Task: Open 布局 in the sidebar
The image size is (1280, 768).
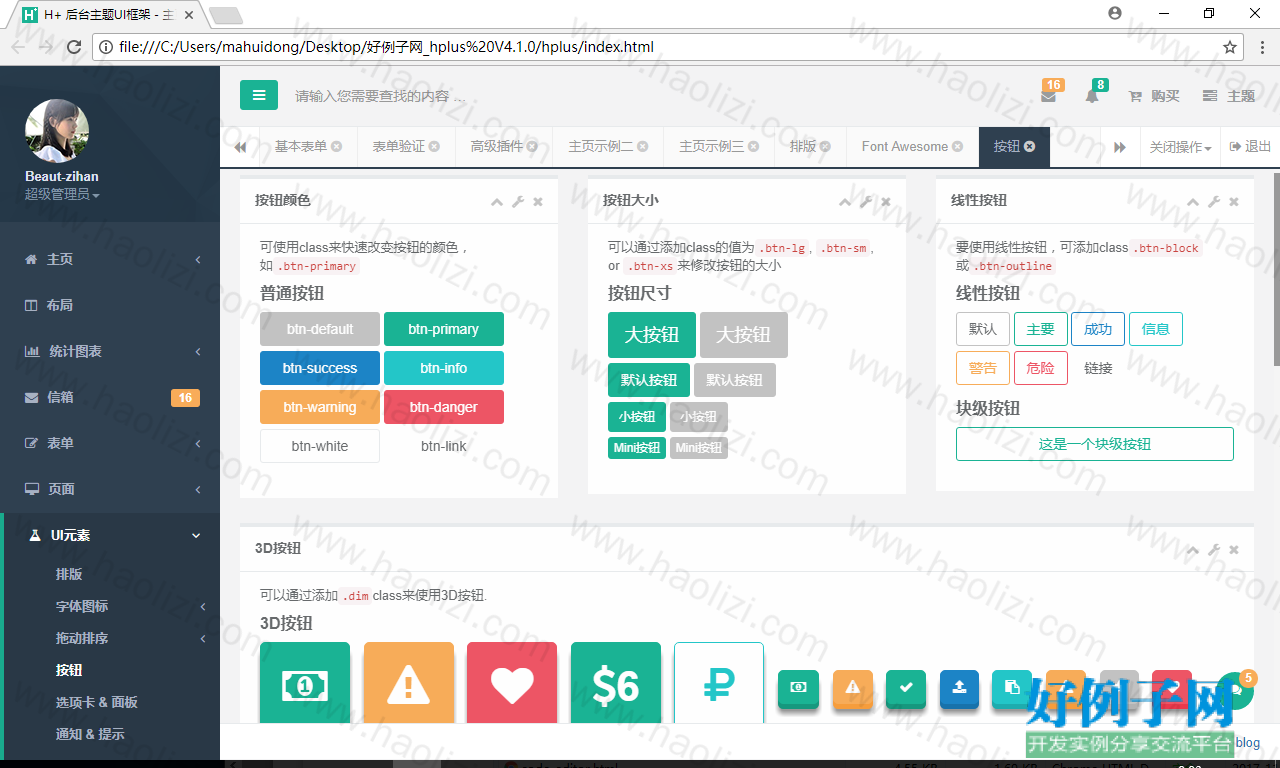Action: (x=110, y=305)
